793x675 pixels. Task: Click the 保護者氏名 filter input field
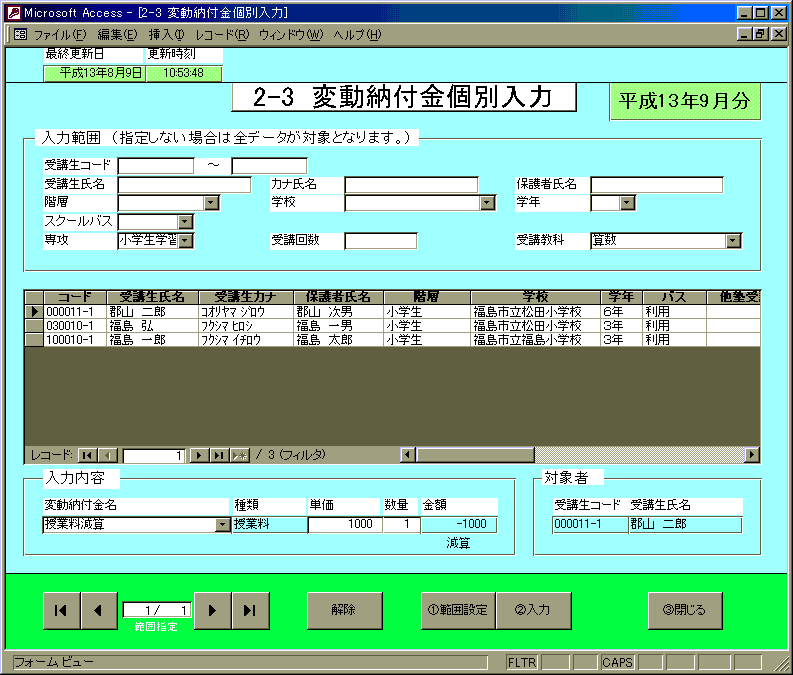[x=657, y=185]
